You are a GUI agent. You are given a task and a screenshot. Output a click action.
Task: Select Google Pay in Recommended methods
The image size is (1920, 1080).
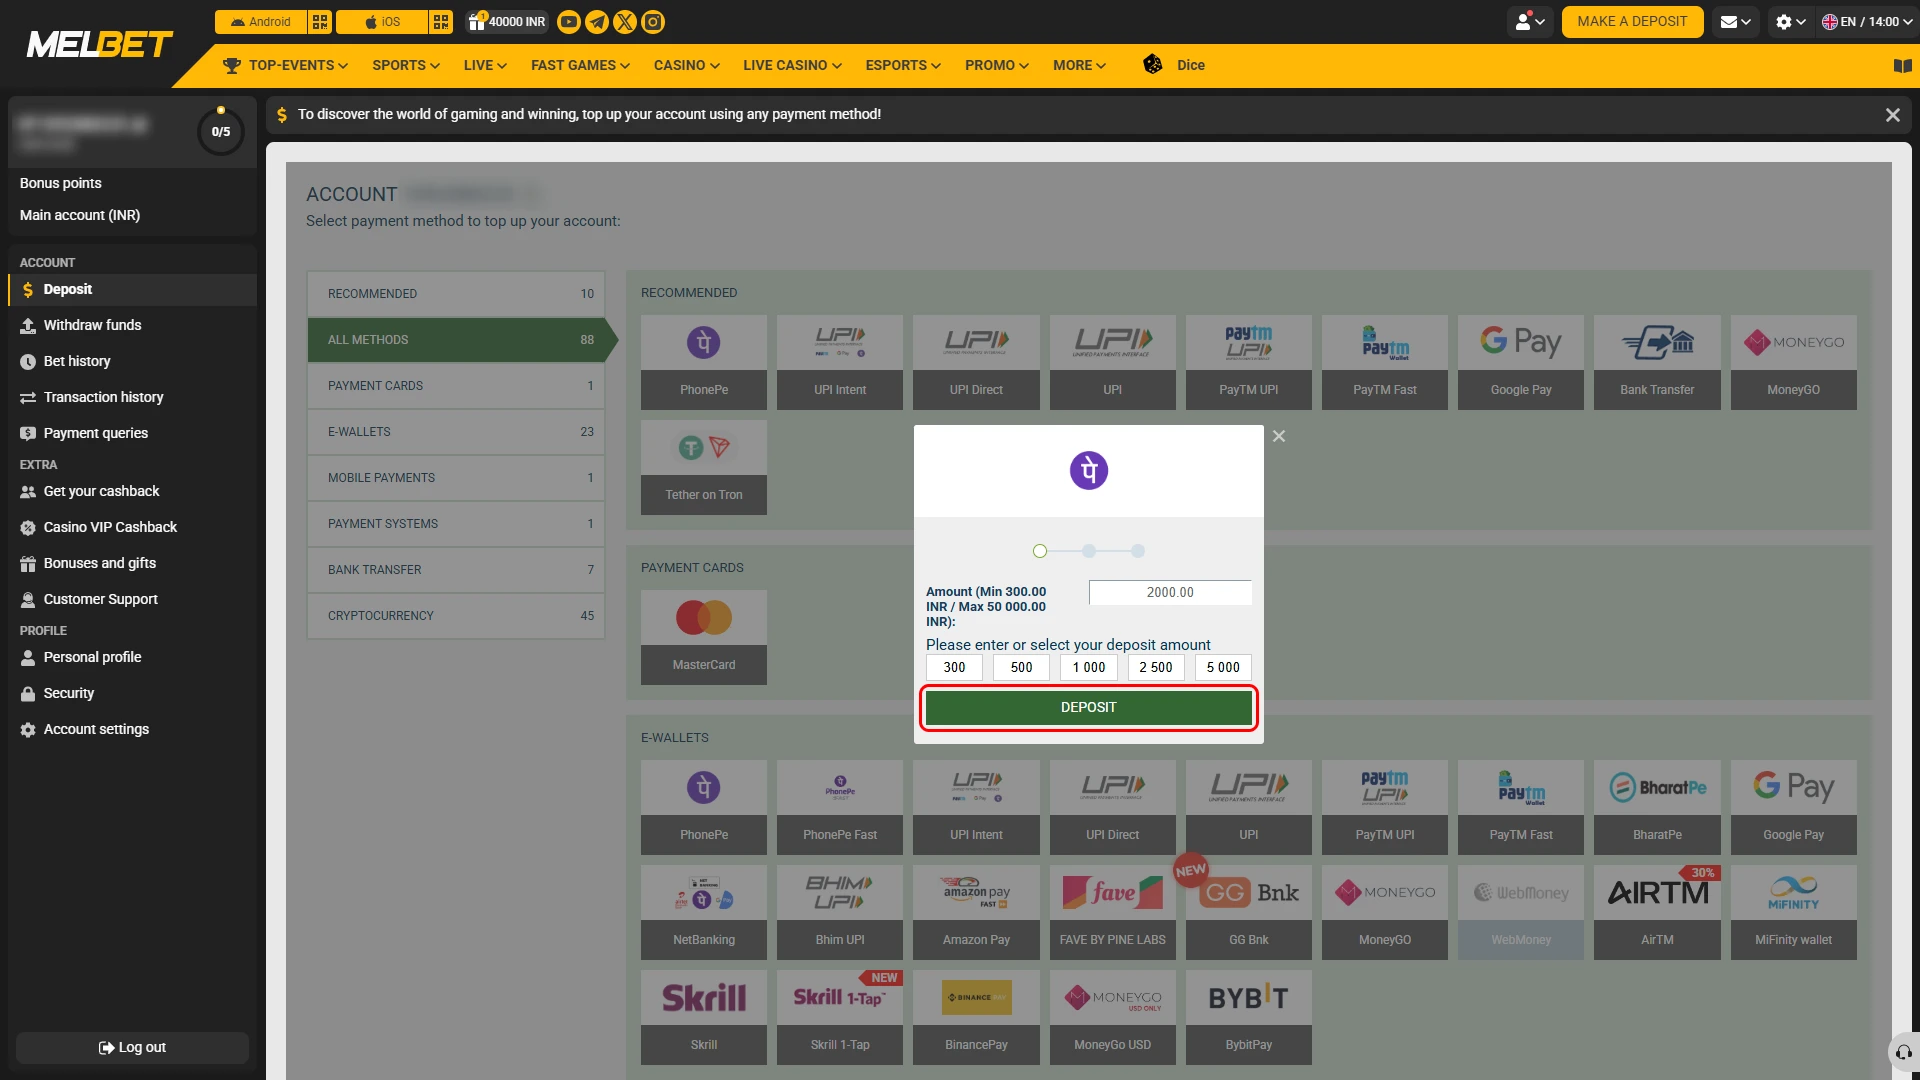pos(1521,362)
